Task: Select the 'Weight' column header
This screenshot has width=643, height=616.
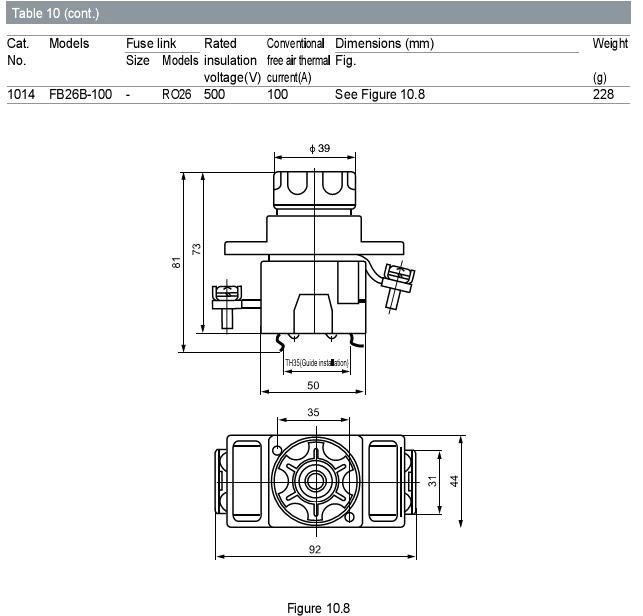Action: pos(610,43)
